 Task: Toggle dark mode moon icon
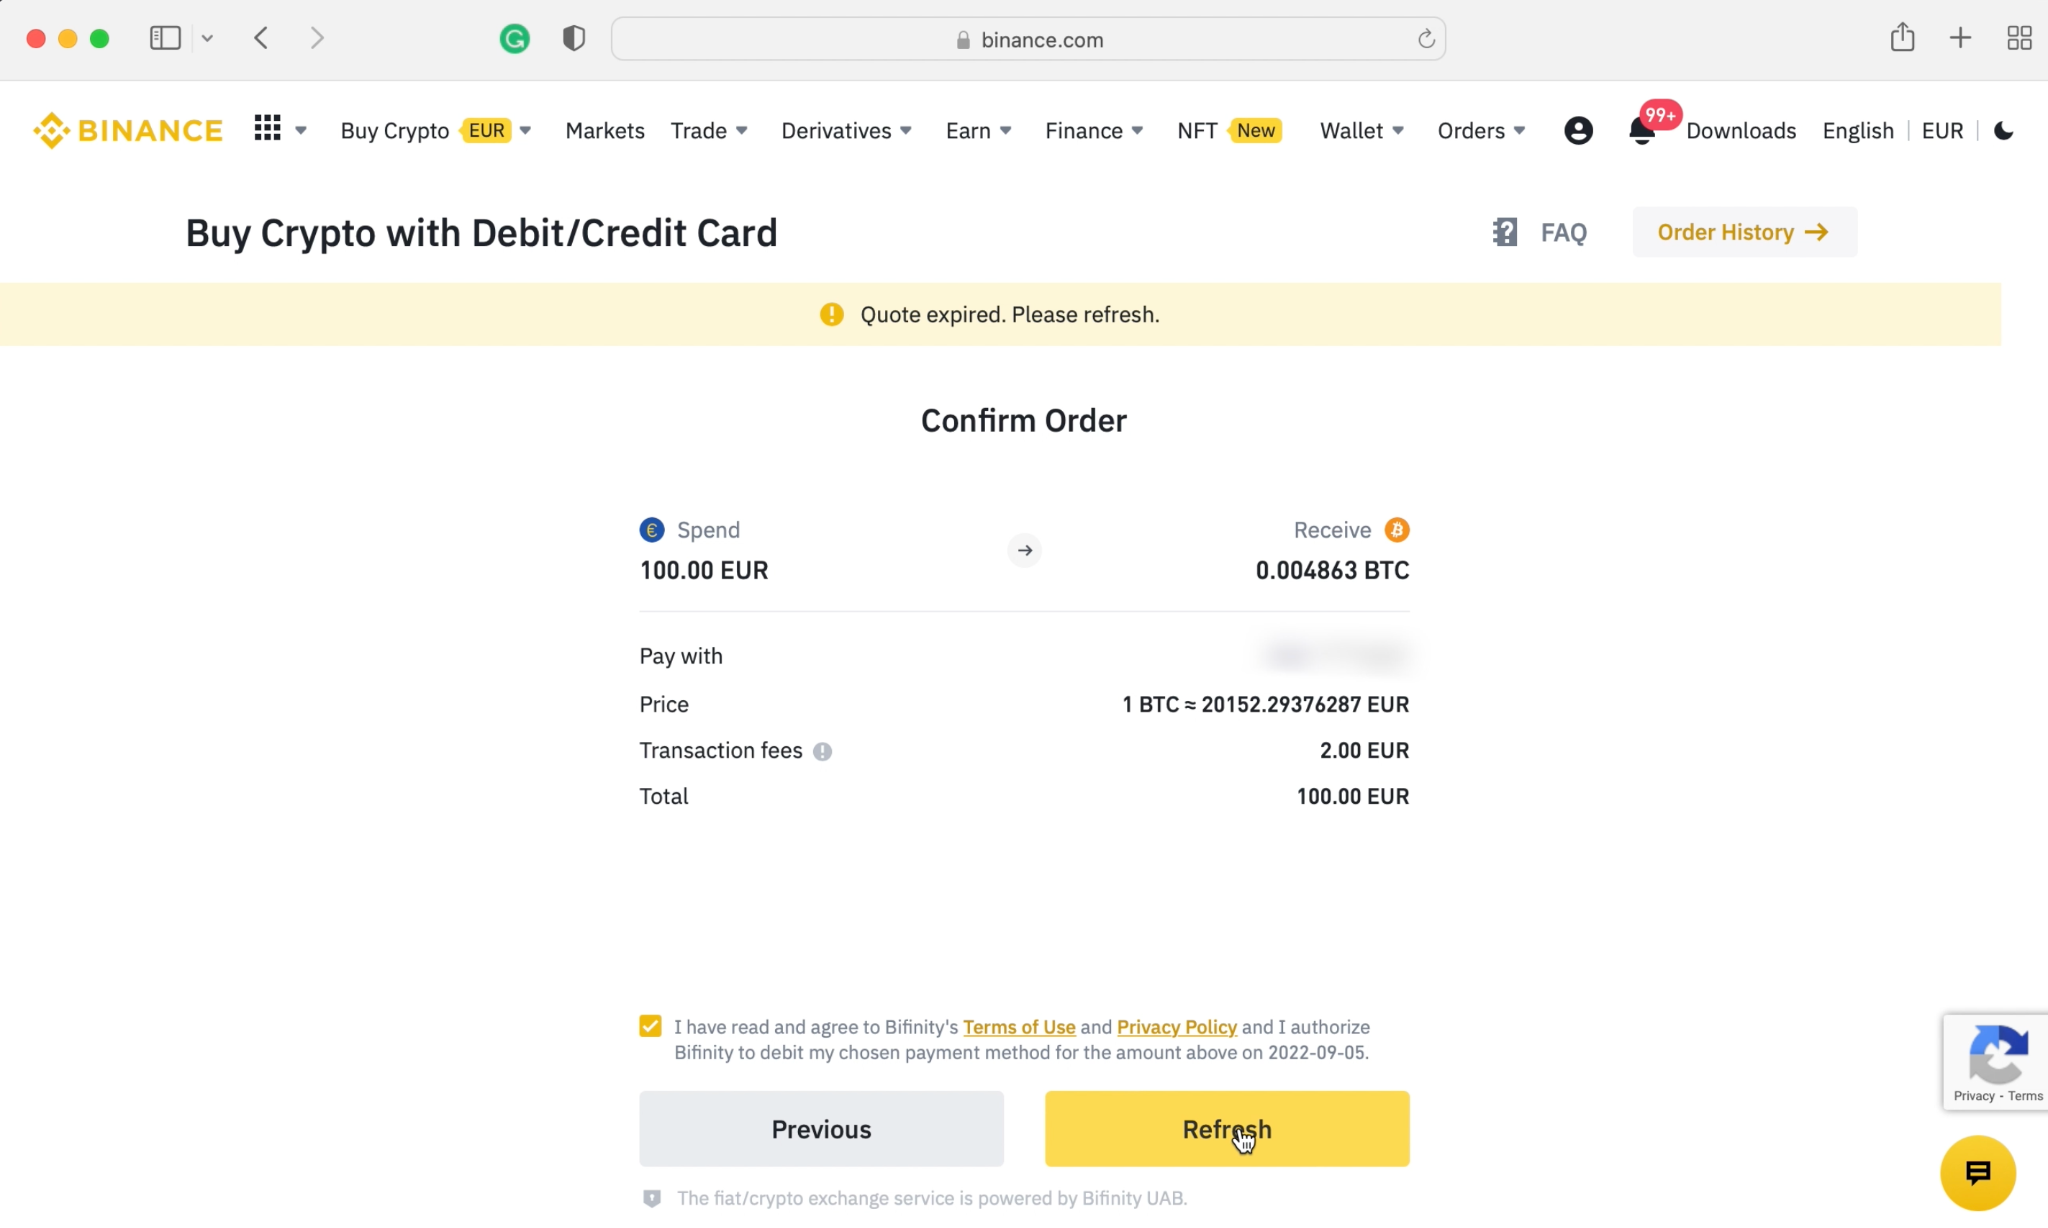coord(2003,130)
